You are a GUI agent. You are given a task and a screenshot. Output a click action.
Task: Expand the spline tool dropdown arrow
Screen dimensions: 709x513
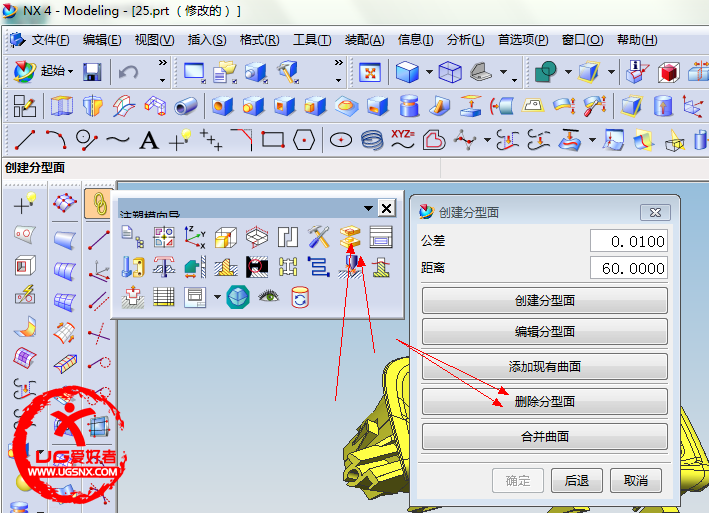487,140
